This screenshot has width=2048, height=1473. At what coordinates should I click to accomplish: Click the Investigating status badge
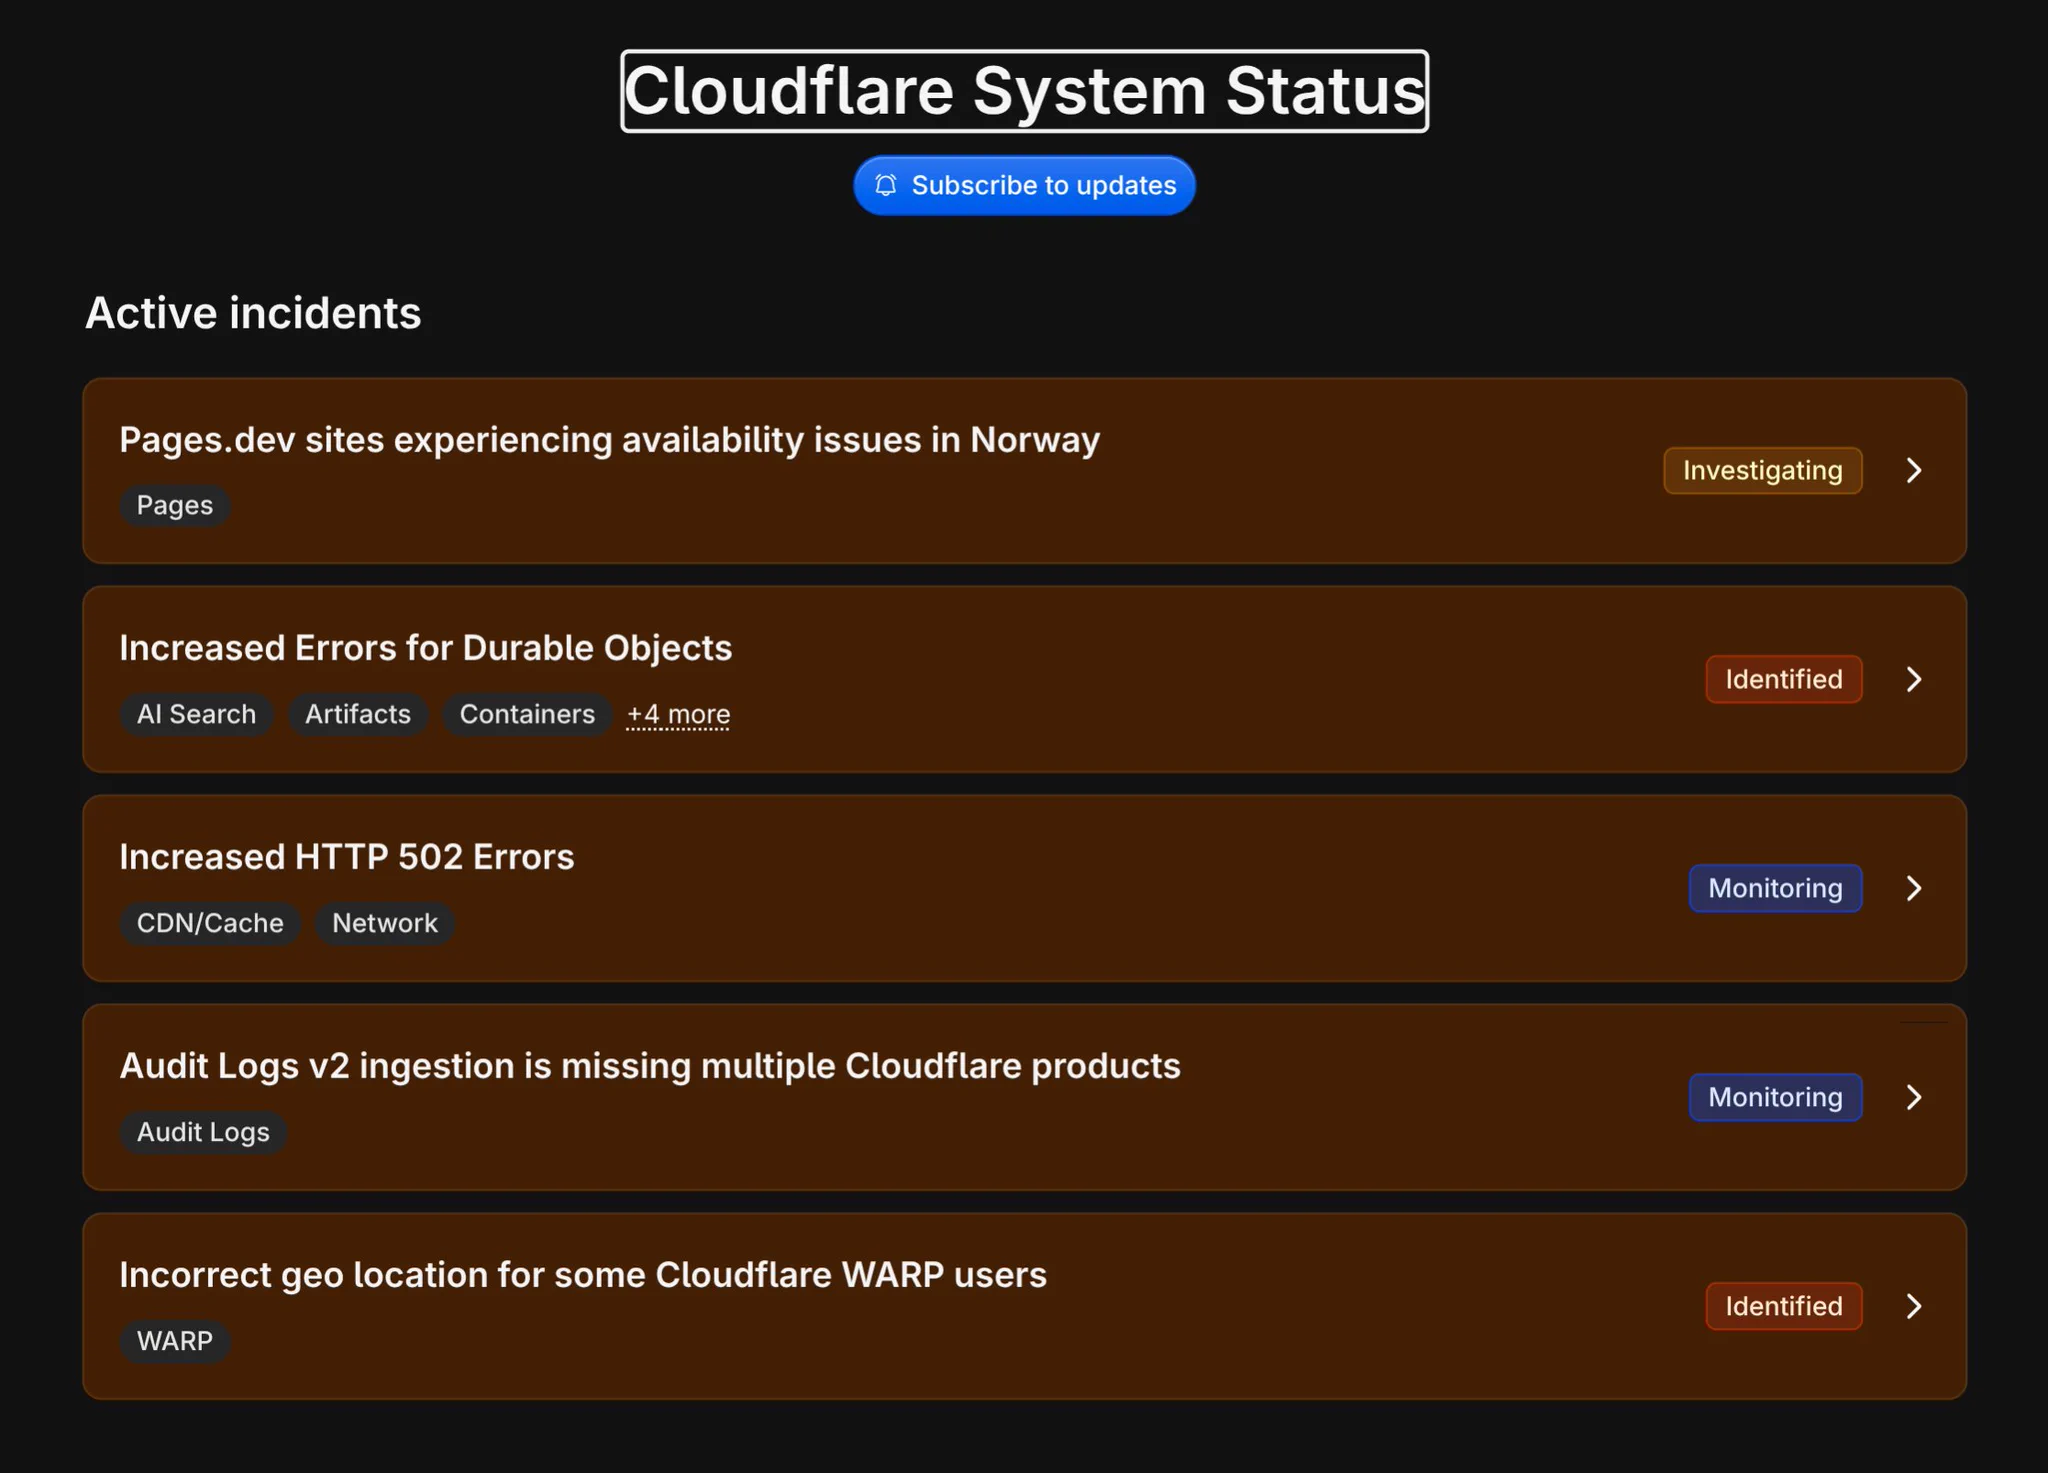1762,471
